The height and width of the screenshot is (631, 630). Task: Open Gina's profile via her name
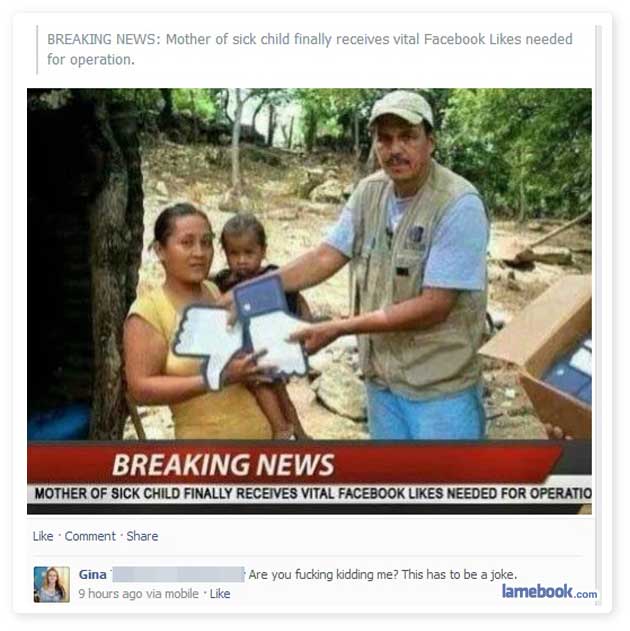point(93,574)
